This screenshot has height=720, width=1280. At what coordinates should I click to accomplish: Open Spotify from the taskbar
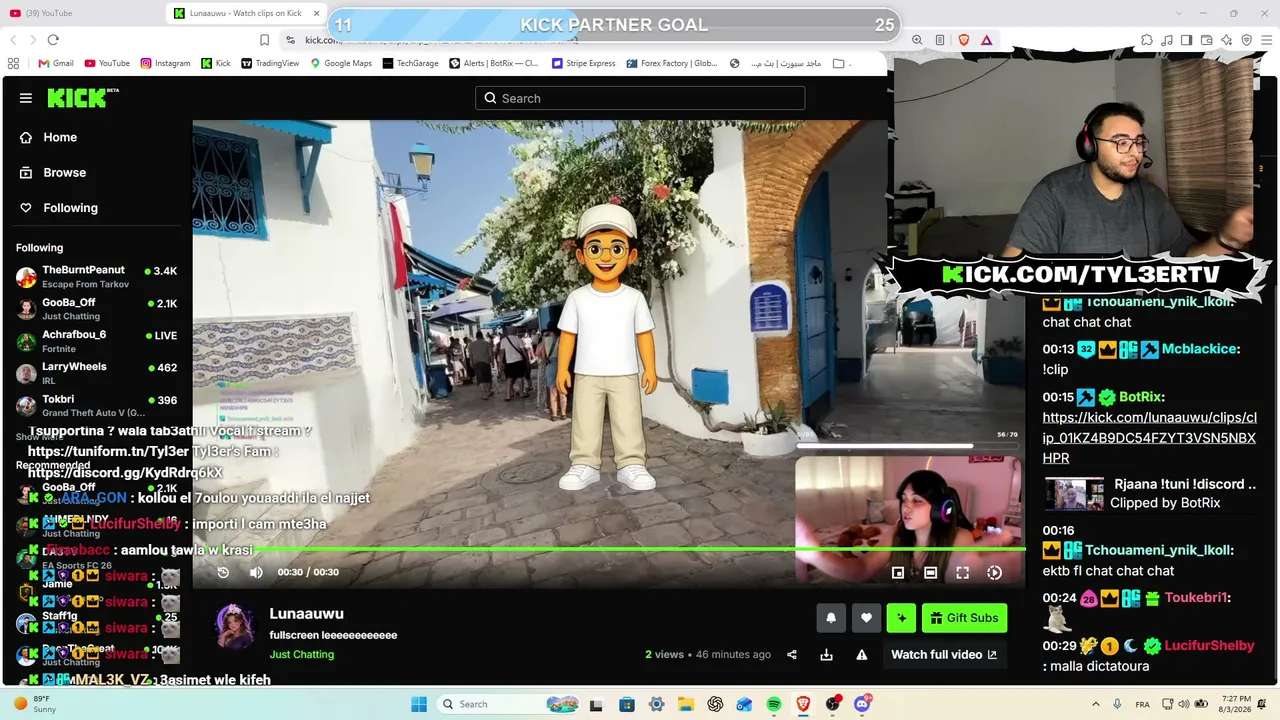pyautogui.click(x=774, y=704)
